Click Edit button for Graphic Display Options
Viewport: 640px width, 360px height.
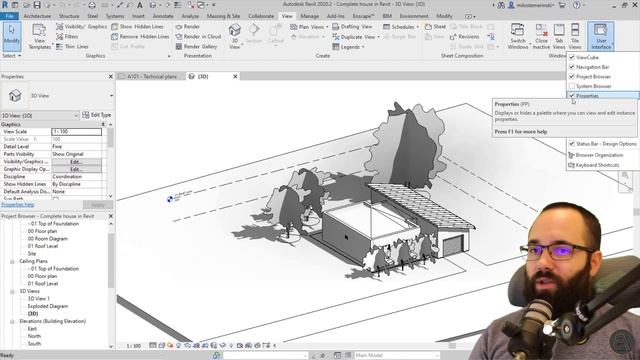pyautogui.click(x=77, y=169)
